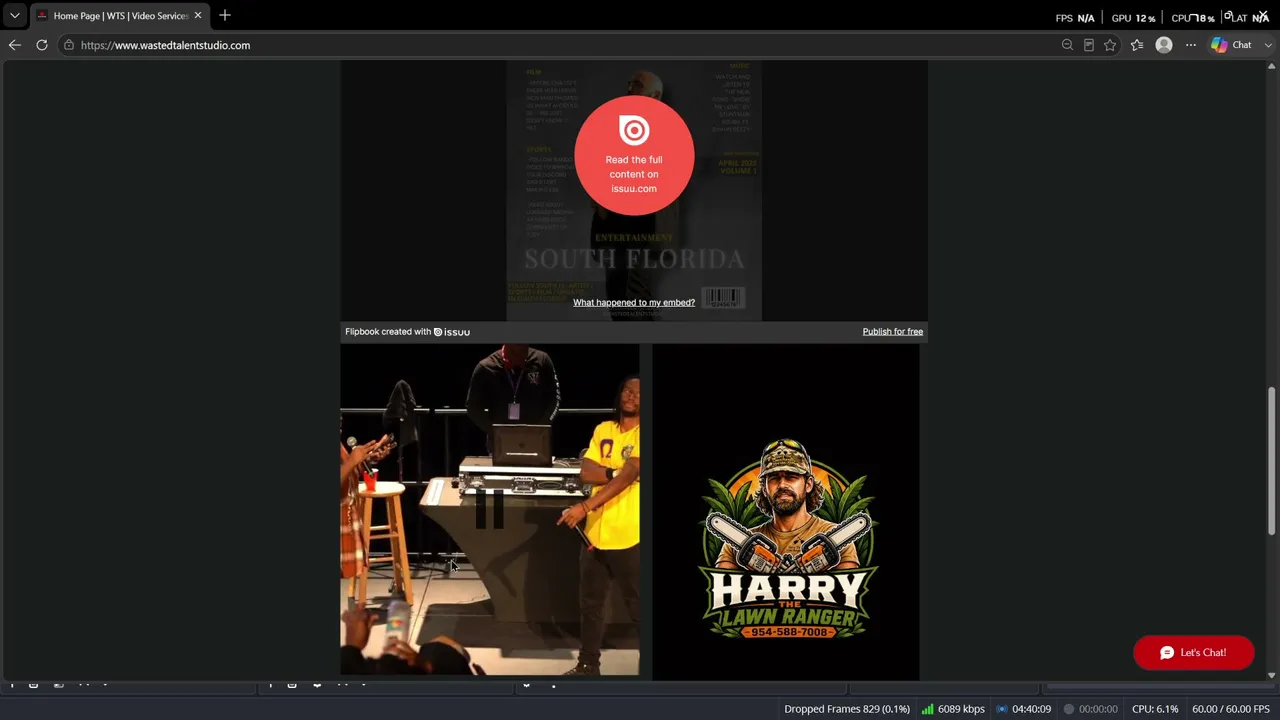This screenshot has height=720, width=1280.
Task: Click the issuu logo in flipbook footer
Action: [452, 331]
